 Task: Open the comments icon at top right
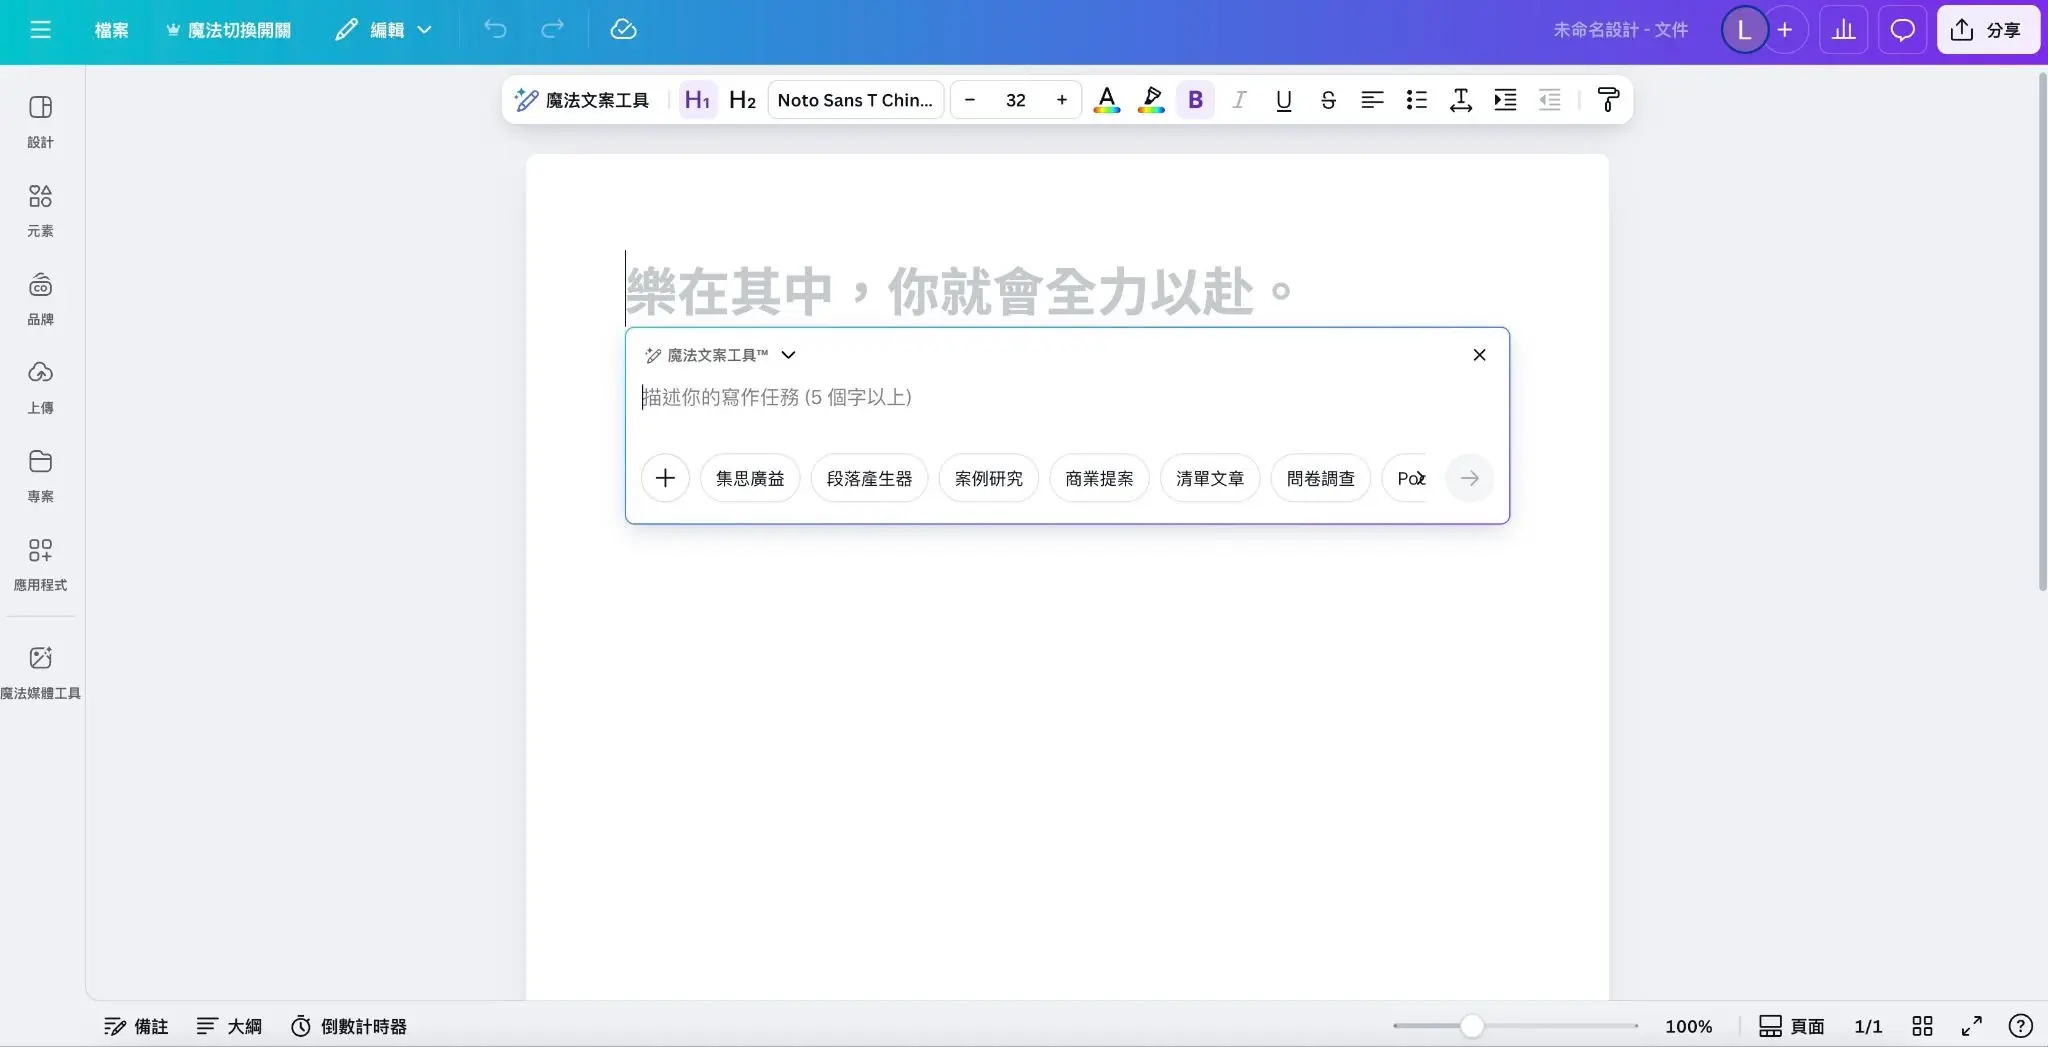(1901, 29)
